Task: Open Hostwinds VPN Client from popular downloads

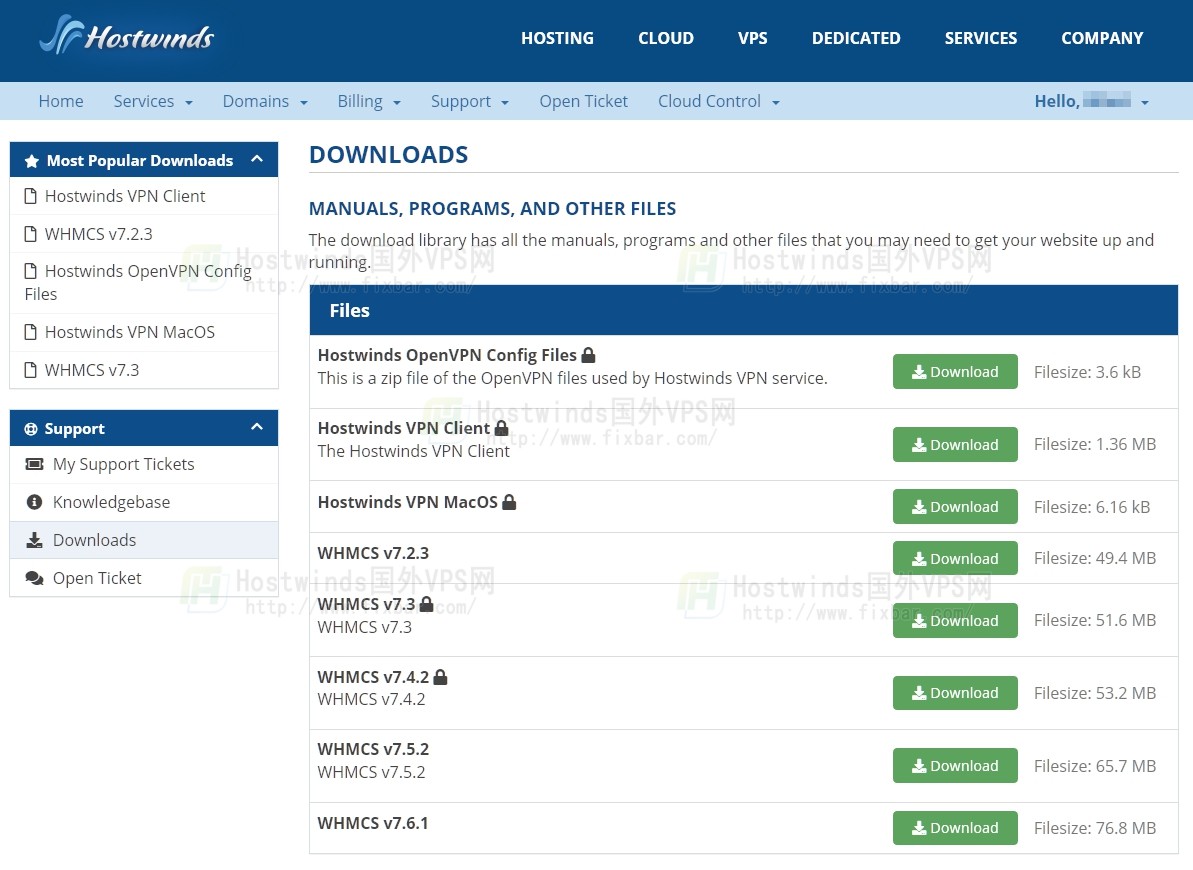Action: point(144,196)
